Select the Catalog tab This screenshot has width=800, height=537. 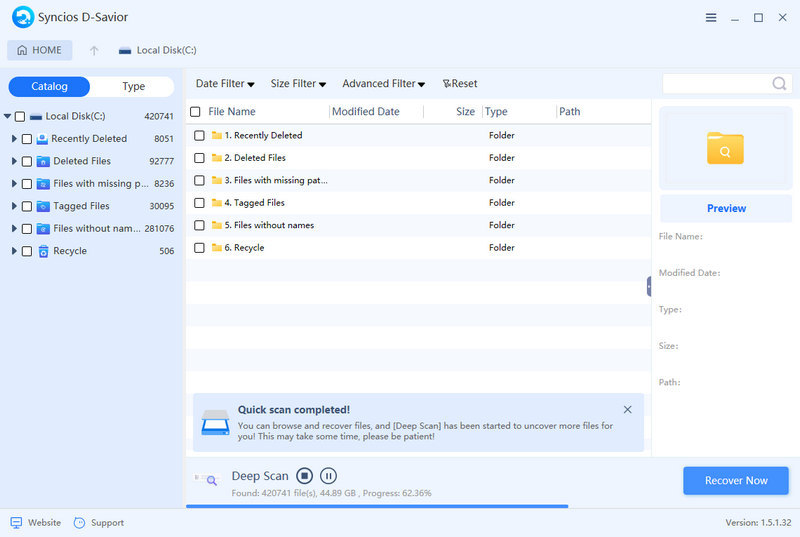[x=49, y=87]
